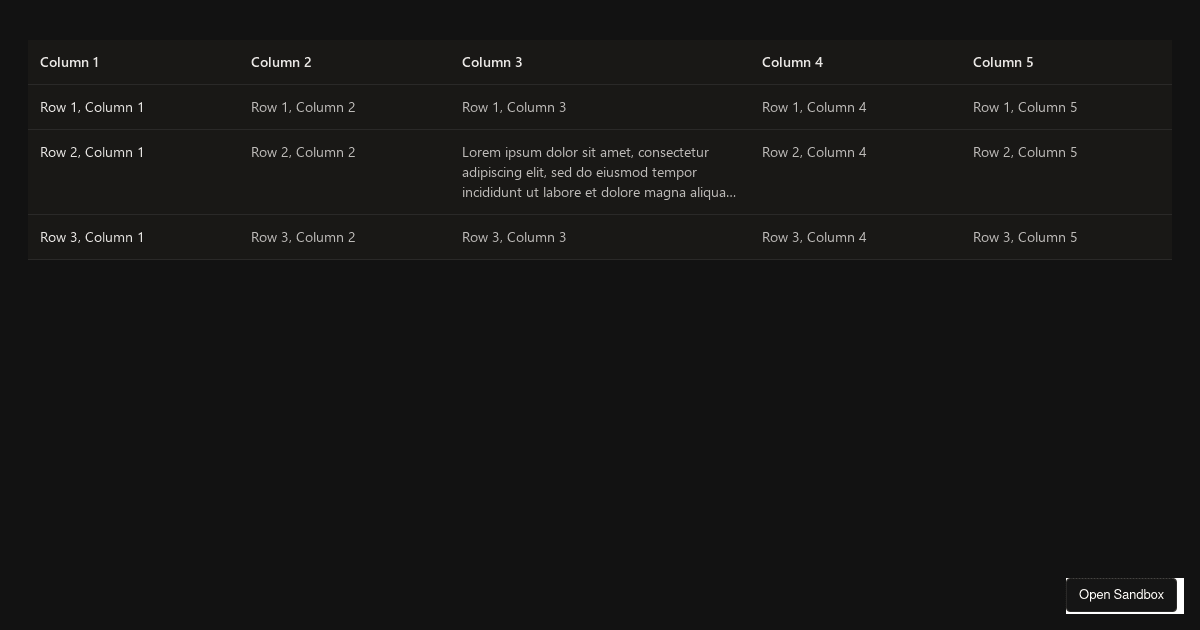1200x630 pixels.
Task: Sort the table by Column 1 header
Action: [x=69, y=62]
